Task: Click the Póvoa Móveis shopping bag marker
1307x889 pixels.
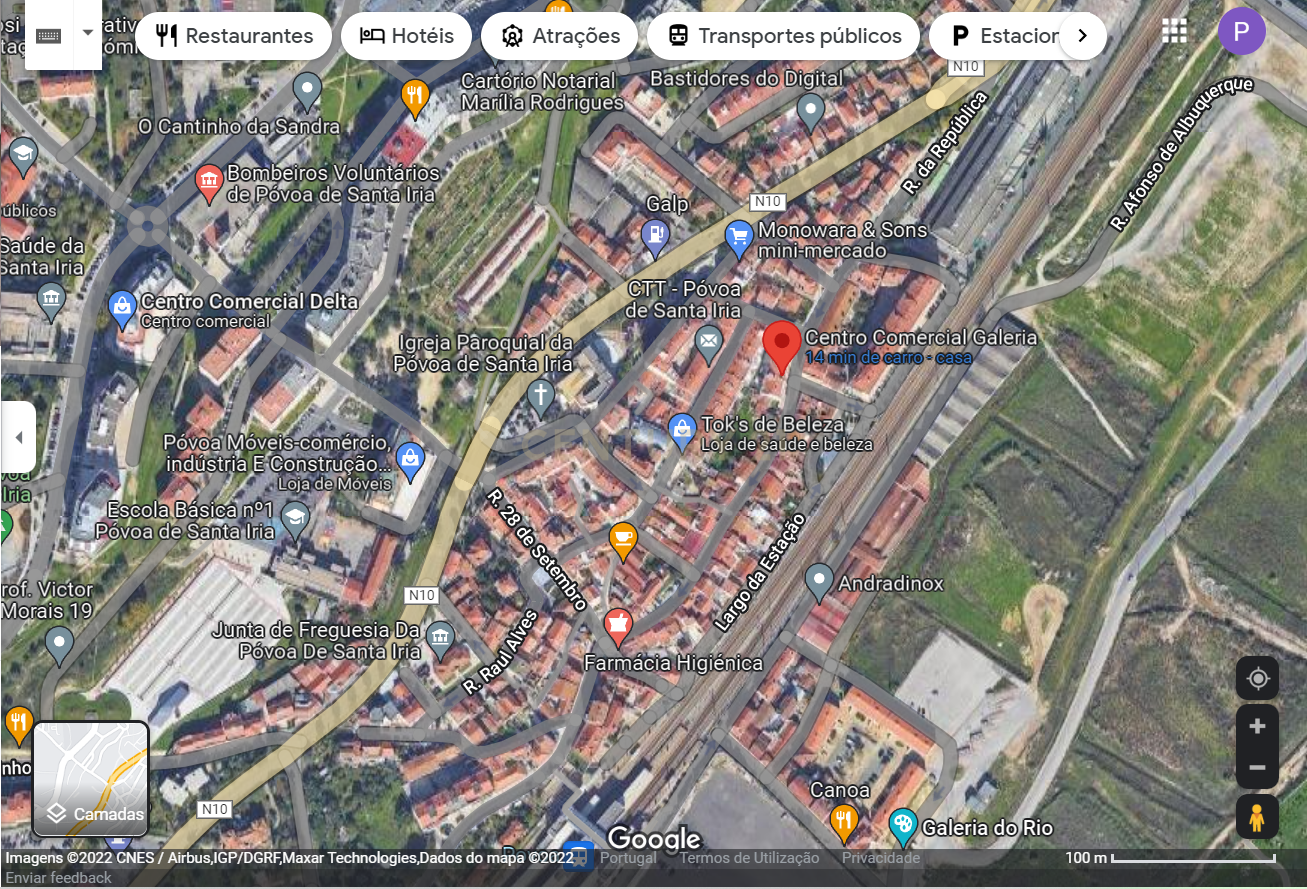Action: pyautogui.click(x=410, y=461)
